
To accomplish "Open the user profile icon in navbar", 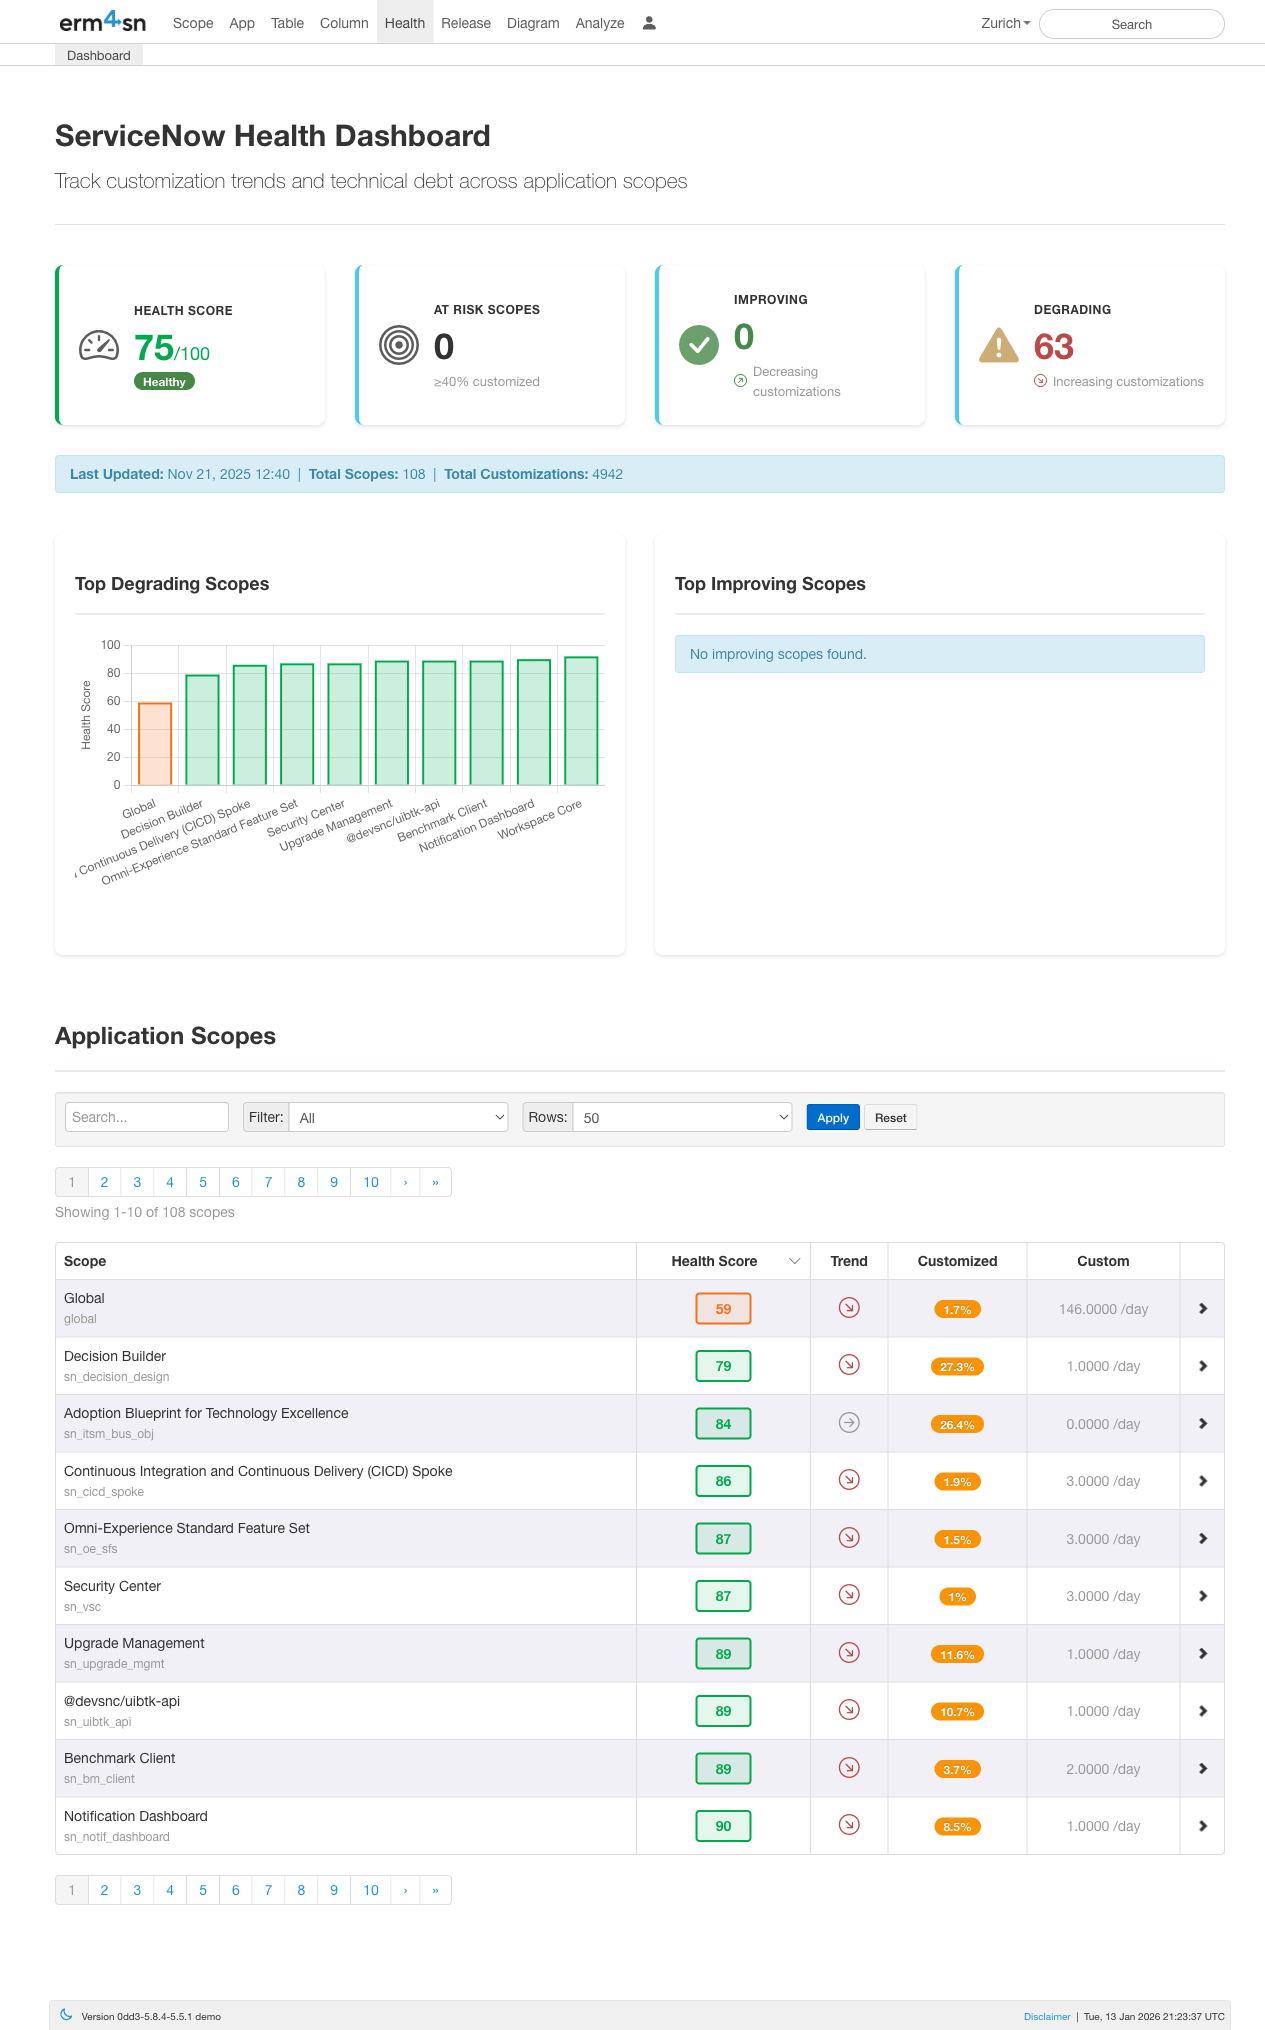I will click(x=649, y=23).
